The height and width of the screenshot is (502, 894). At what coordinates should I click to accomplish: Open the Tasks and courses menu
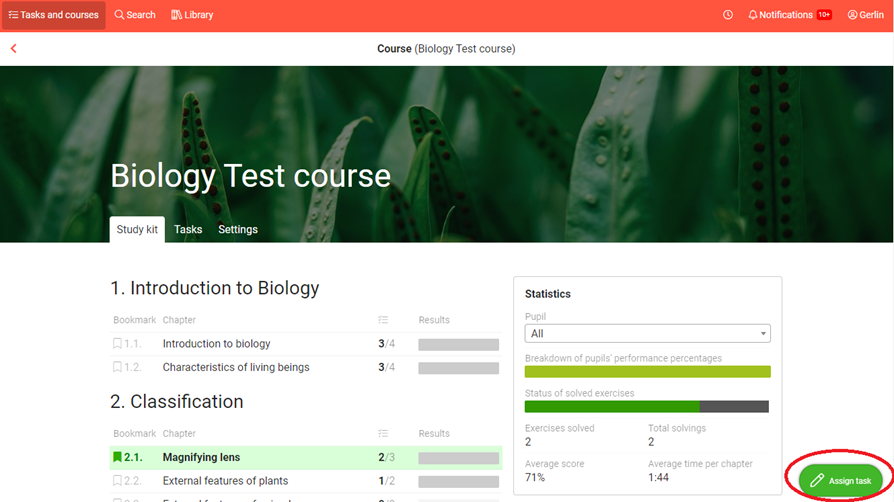tap(54, 15)
